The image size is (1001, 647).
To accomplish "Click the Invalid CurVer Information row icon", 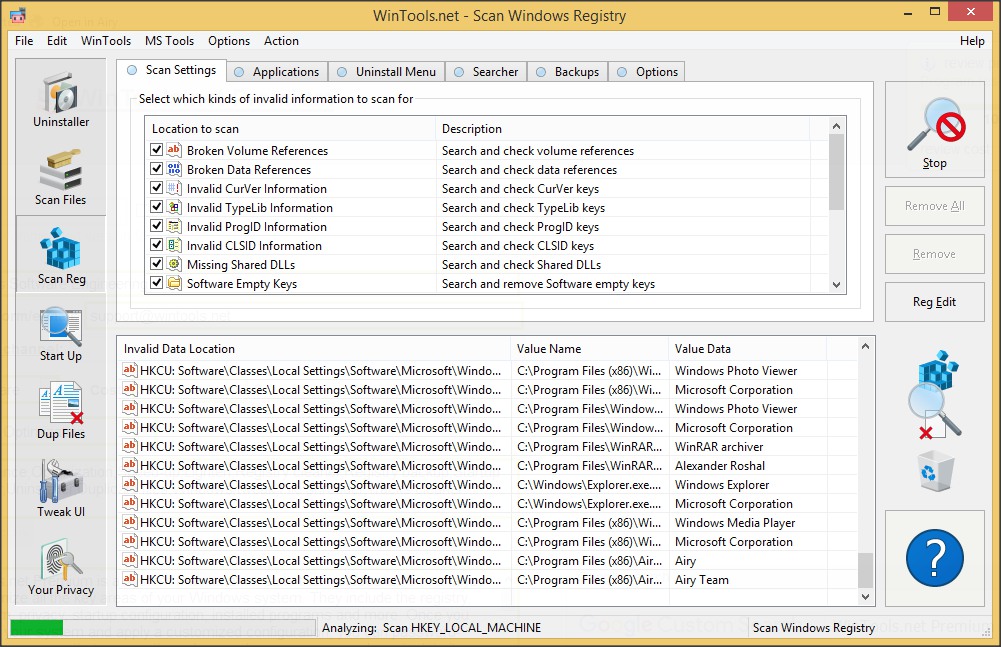I will pos(174,188).
